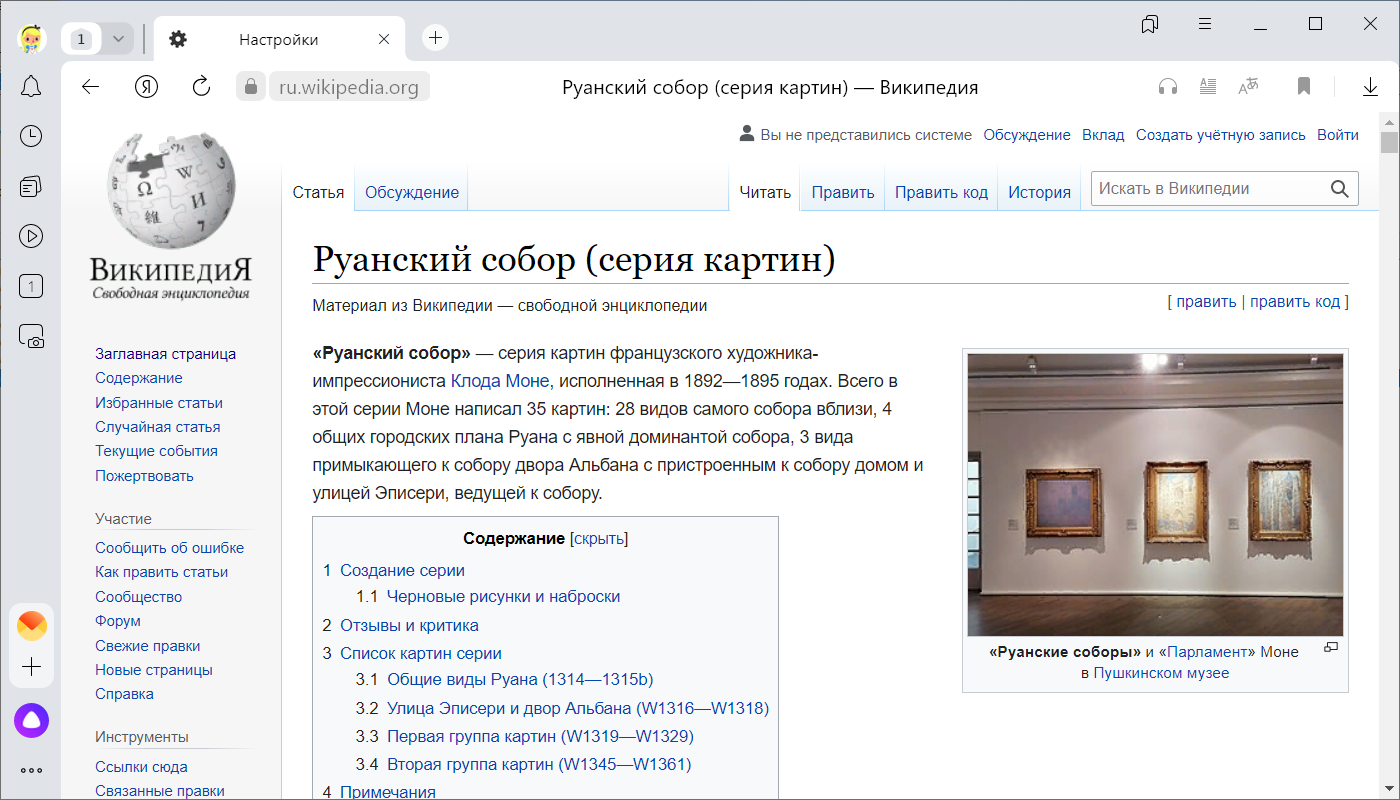Add an app to sidebar with plus
The image size is (1400, 800).
point(31,667)
